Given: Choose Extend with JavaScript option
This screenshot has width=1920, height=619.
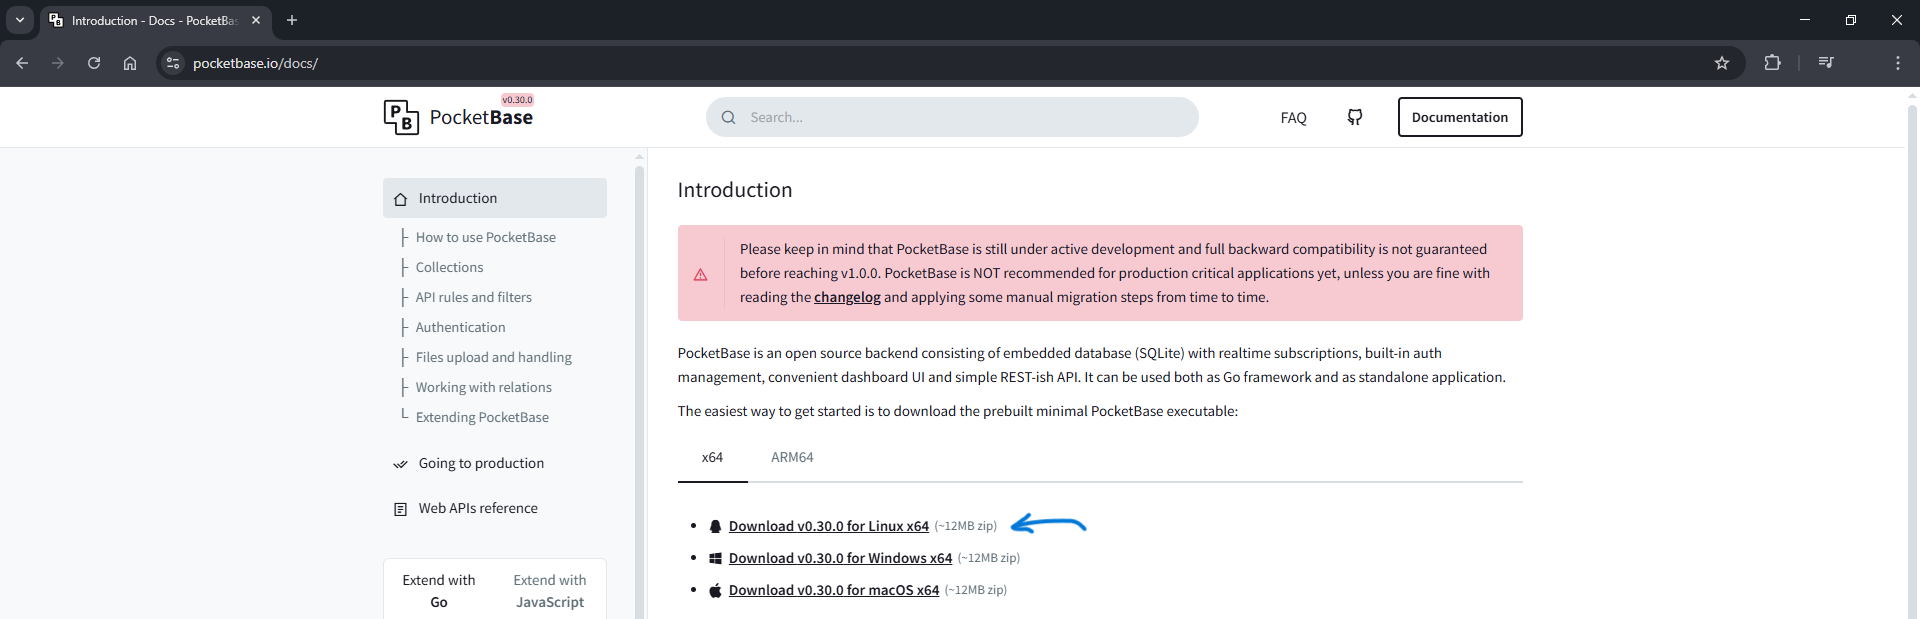Looking at the screenshot, I should pyautogui.click(x=549, y=591).
